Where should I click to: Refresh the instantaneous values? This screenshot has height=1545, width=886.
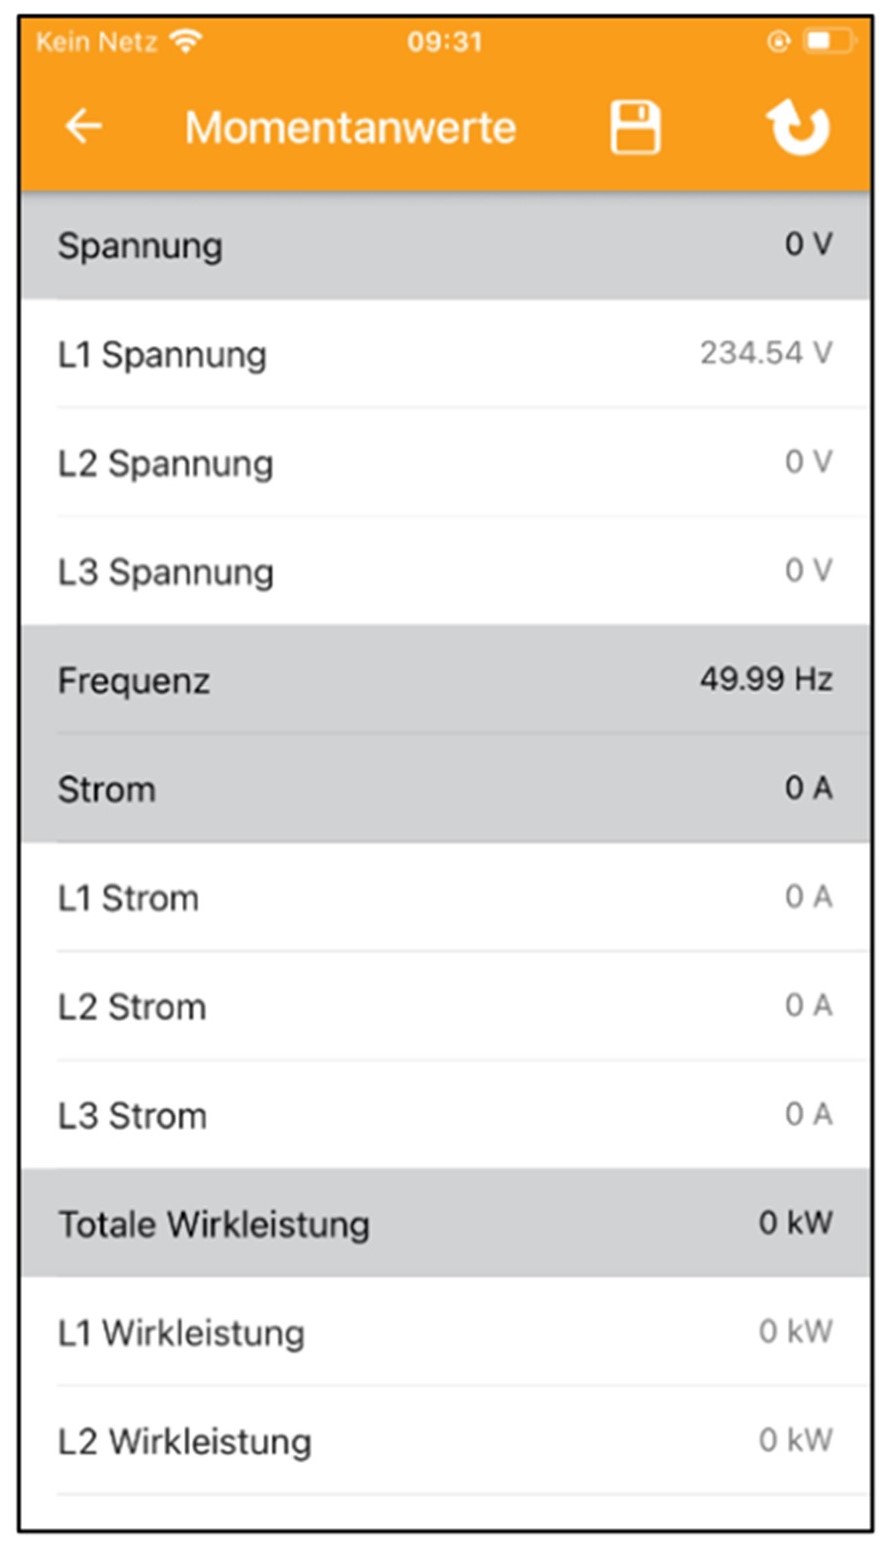pyautogui.click(x=797, y=129)
